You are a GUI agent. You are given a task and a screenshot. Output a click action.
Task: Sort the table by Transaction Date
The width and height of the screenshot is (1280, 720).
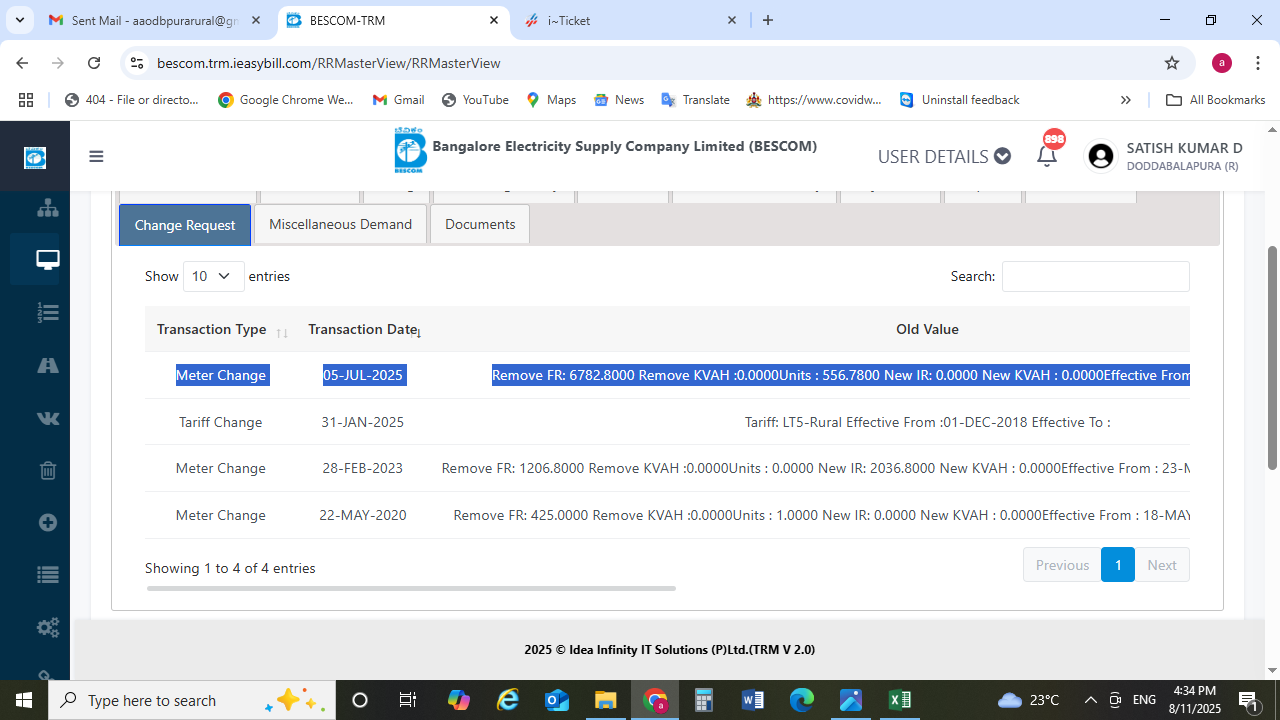coord(365,330)
